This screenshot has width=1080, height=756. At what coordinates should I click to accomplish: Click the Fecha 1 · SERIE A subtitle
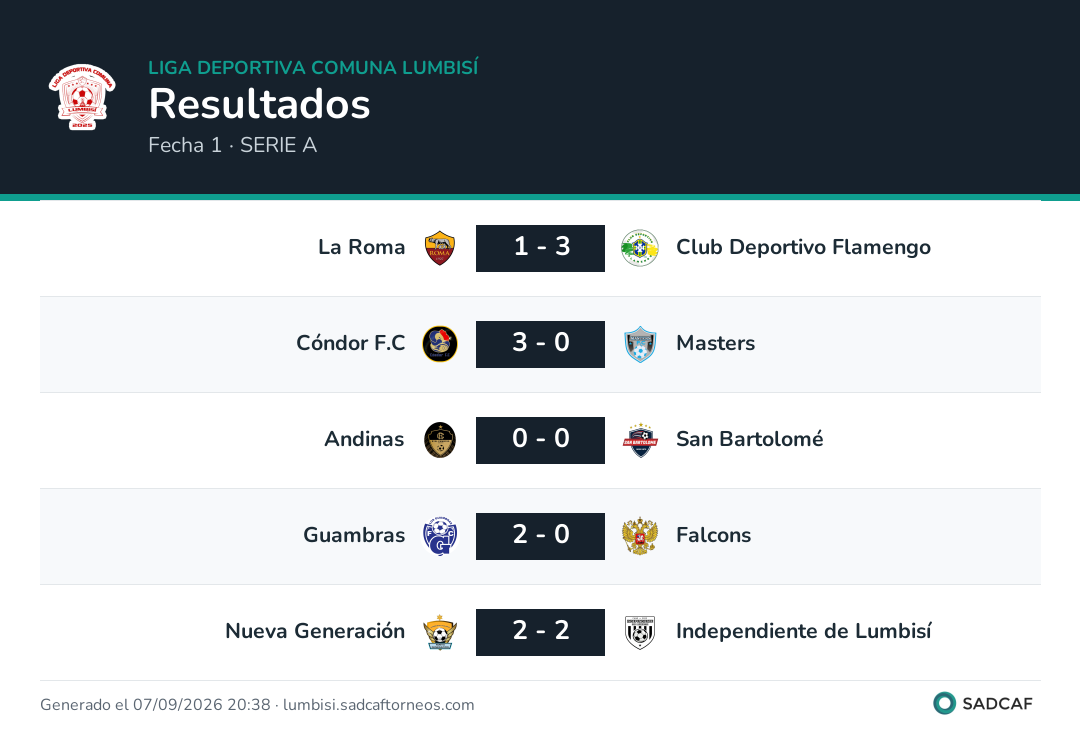click(233, 145)
